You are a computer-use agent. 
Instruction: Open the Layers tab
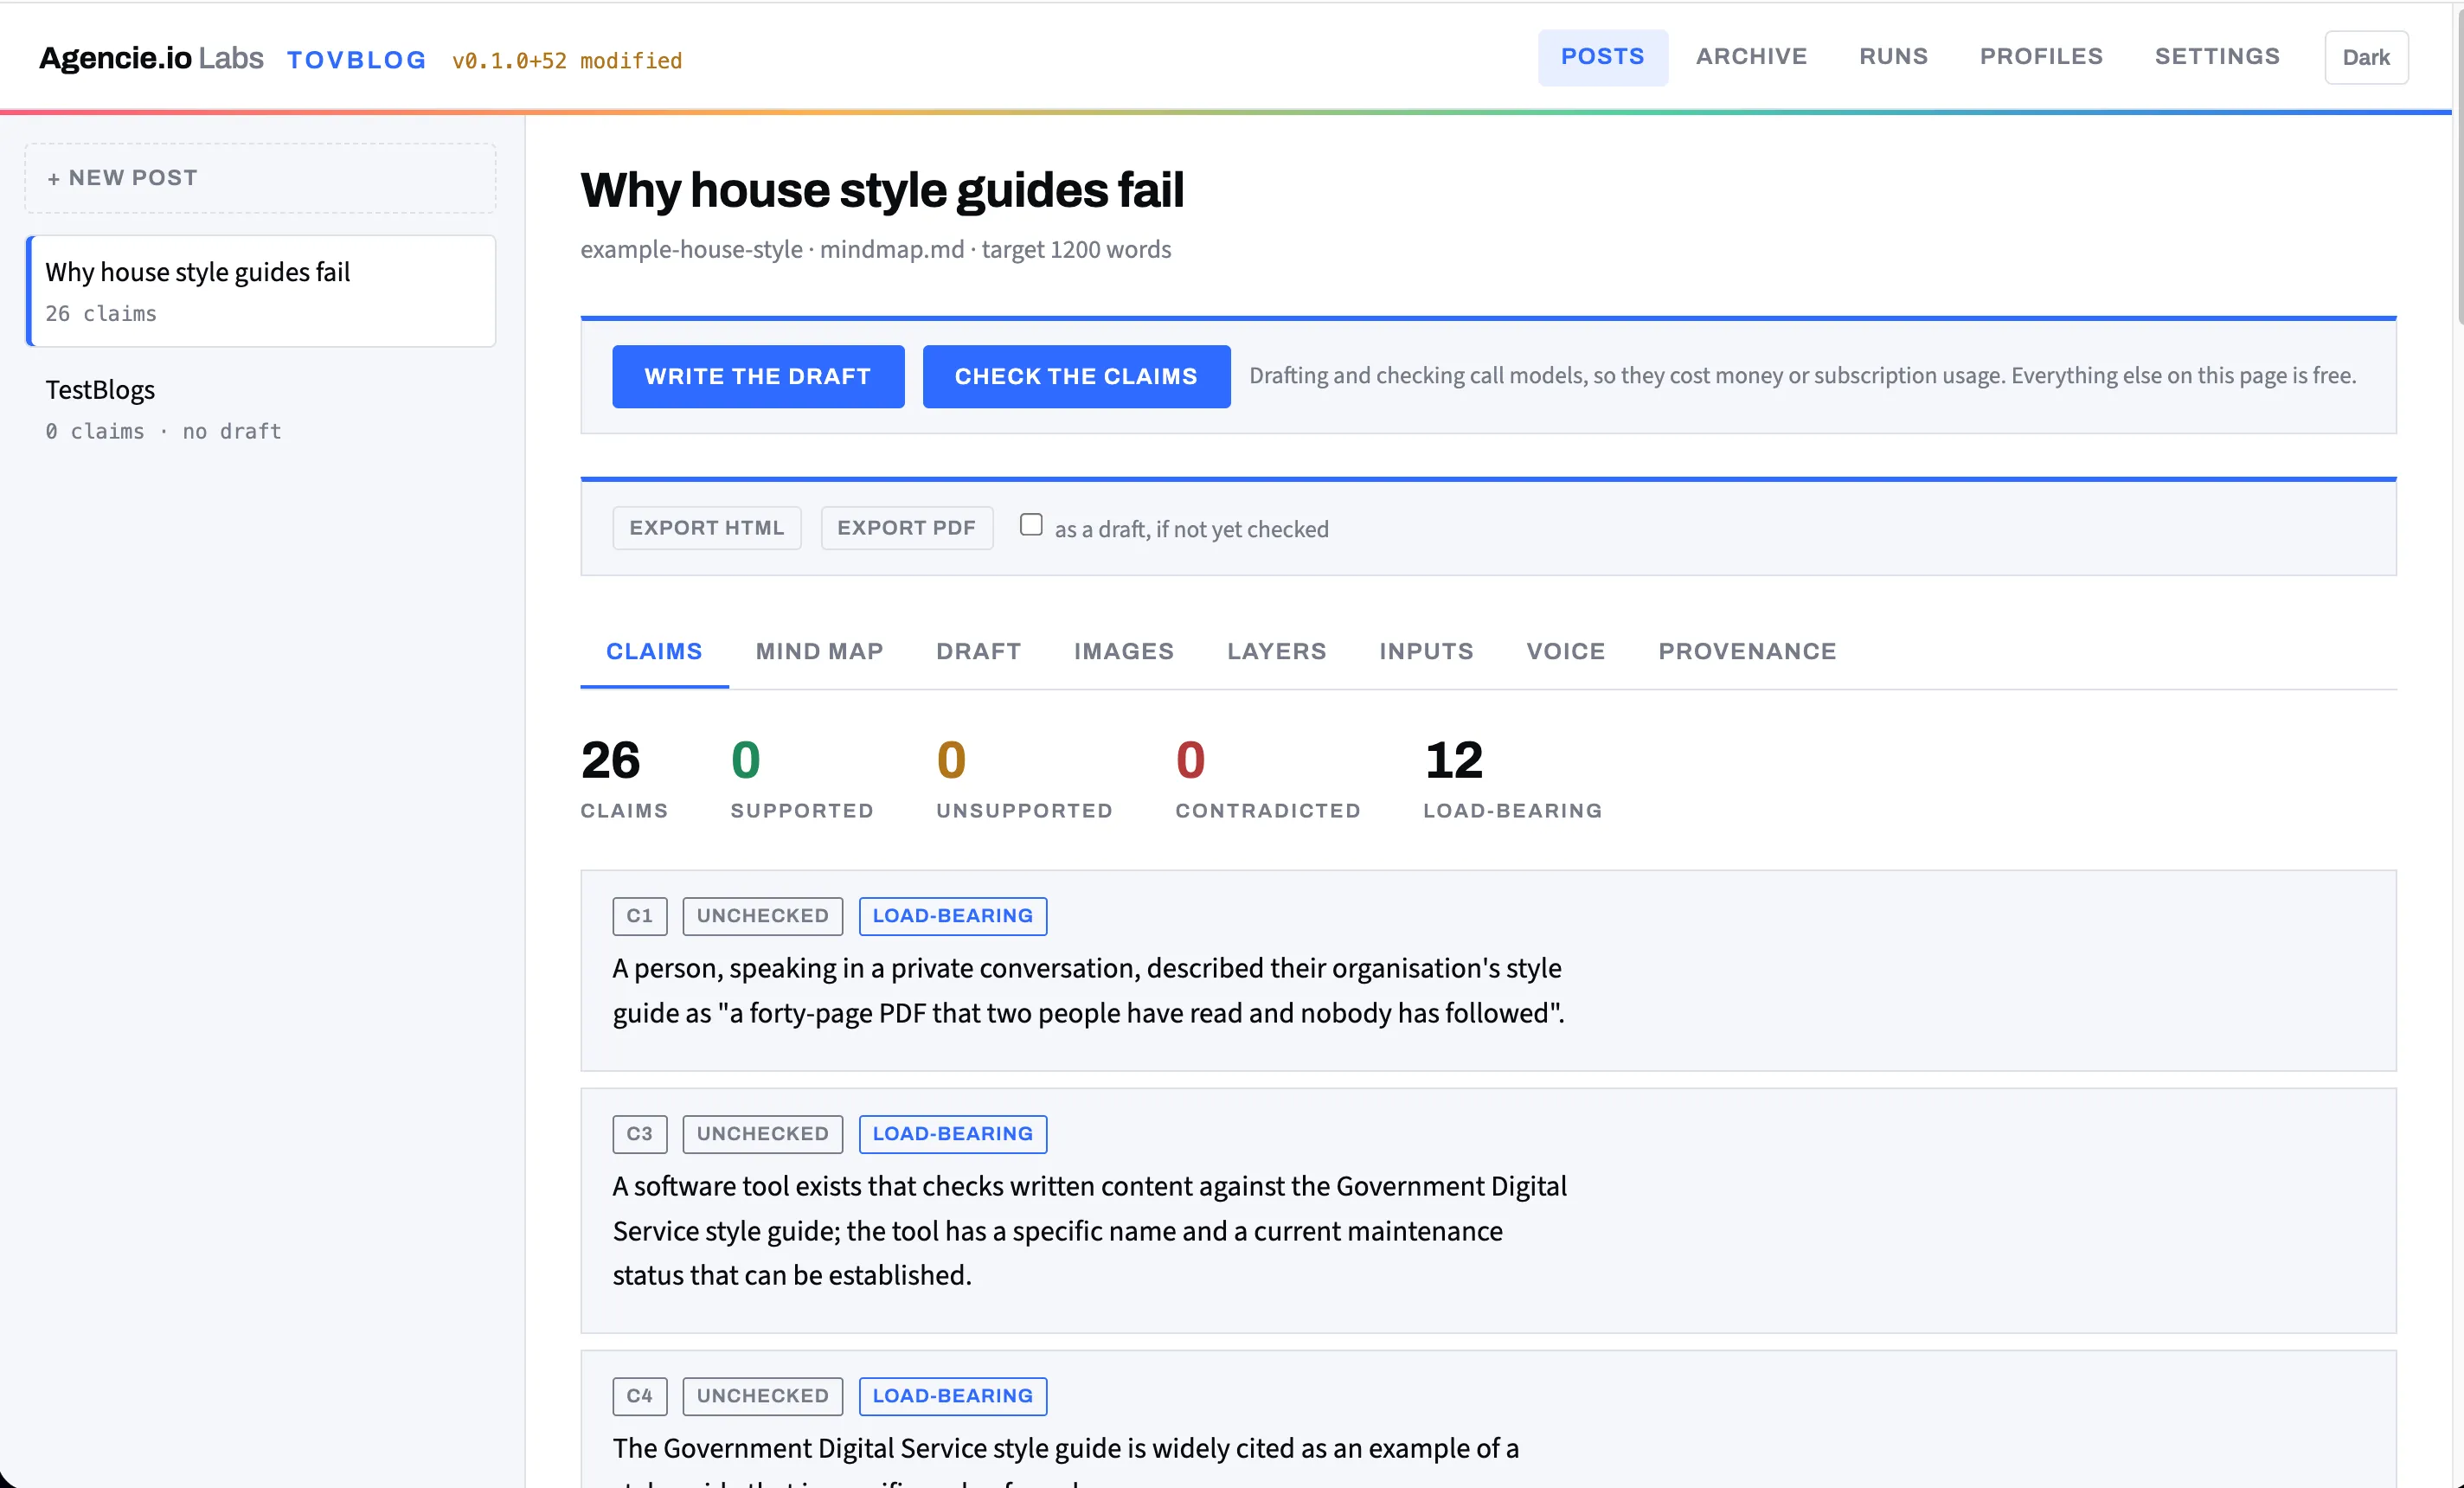[1276, 652]
